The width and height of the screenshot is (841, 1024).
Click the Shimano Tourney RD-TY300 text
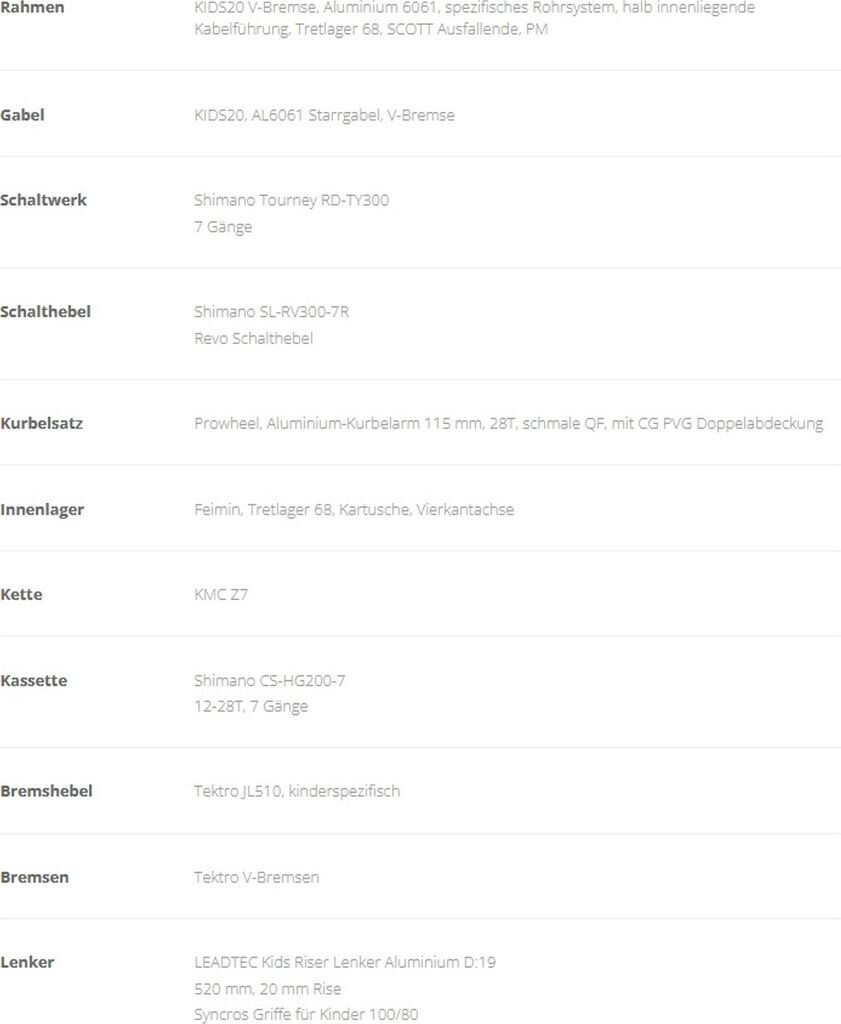tap(291, 200)
